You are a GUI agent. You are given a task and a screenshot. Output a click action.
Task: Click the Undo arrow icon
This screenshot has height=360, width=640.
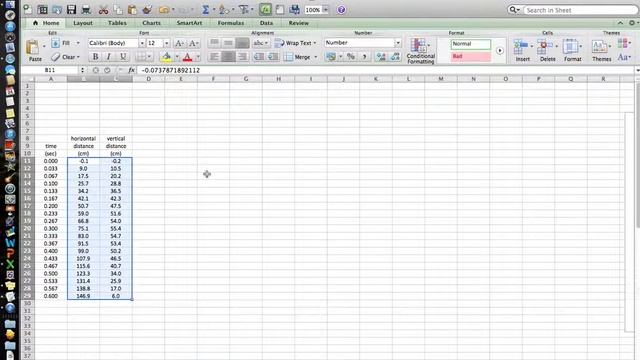coord(164,9)
